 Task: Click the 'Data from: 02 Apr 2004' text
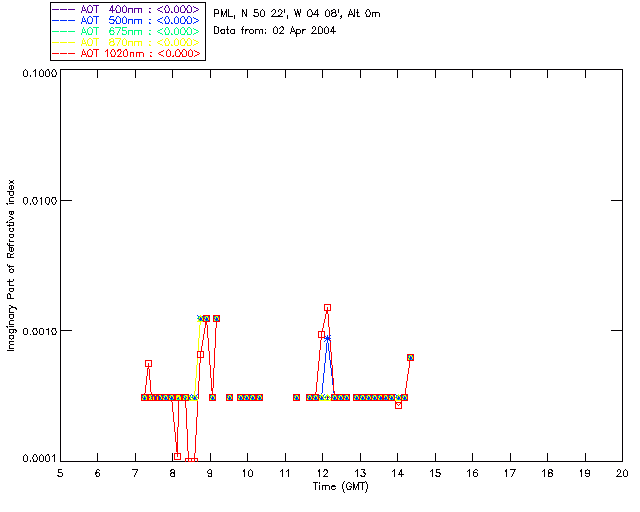coord(274,31)
